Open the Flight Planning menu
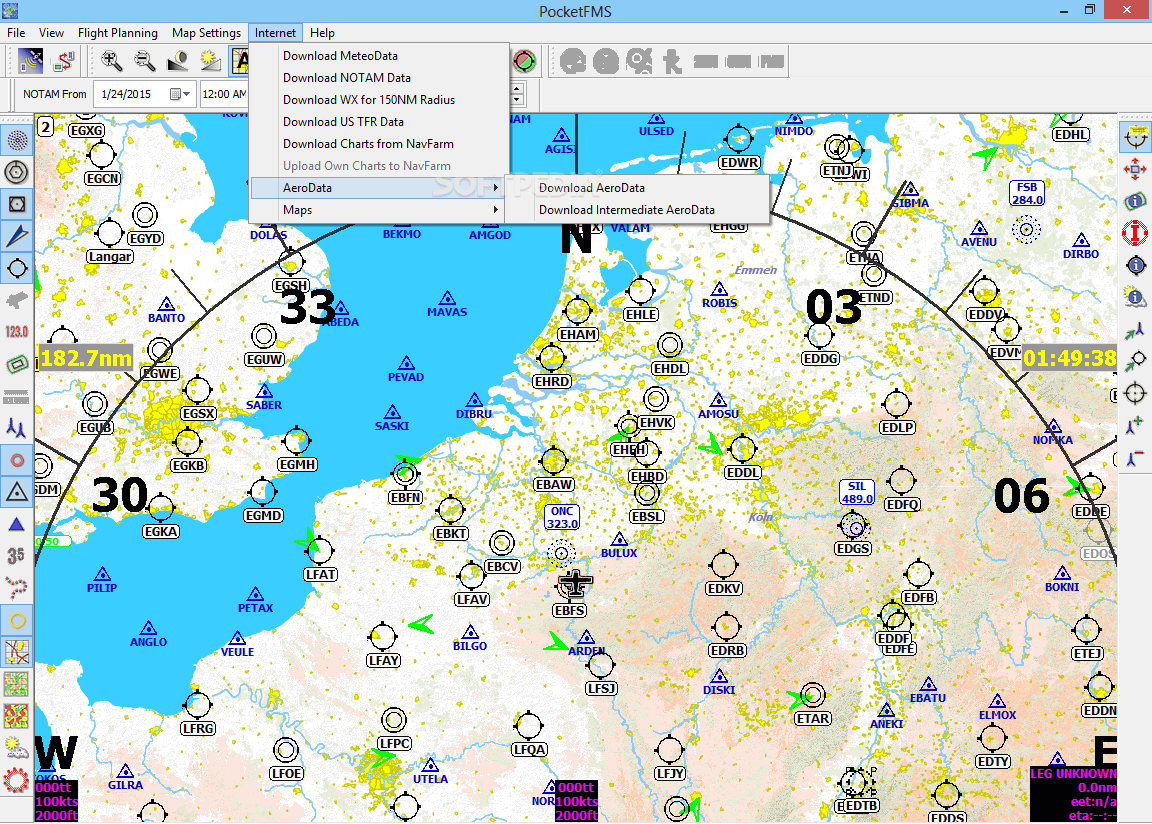Screen dimensions: 1152x824 [118, 33]
